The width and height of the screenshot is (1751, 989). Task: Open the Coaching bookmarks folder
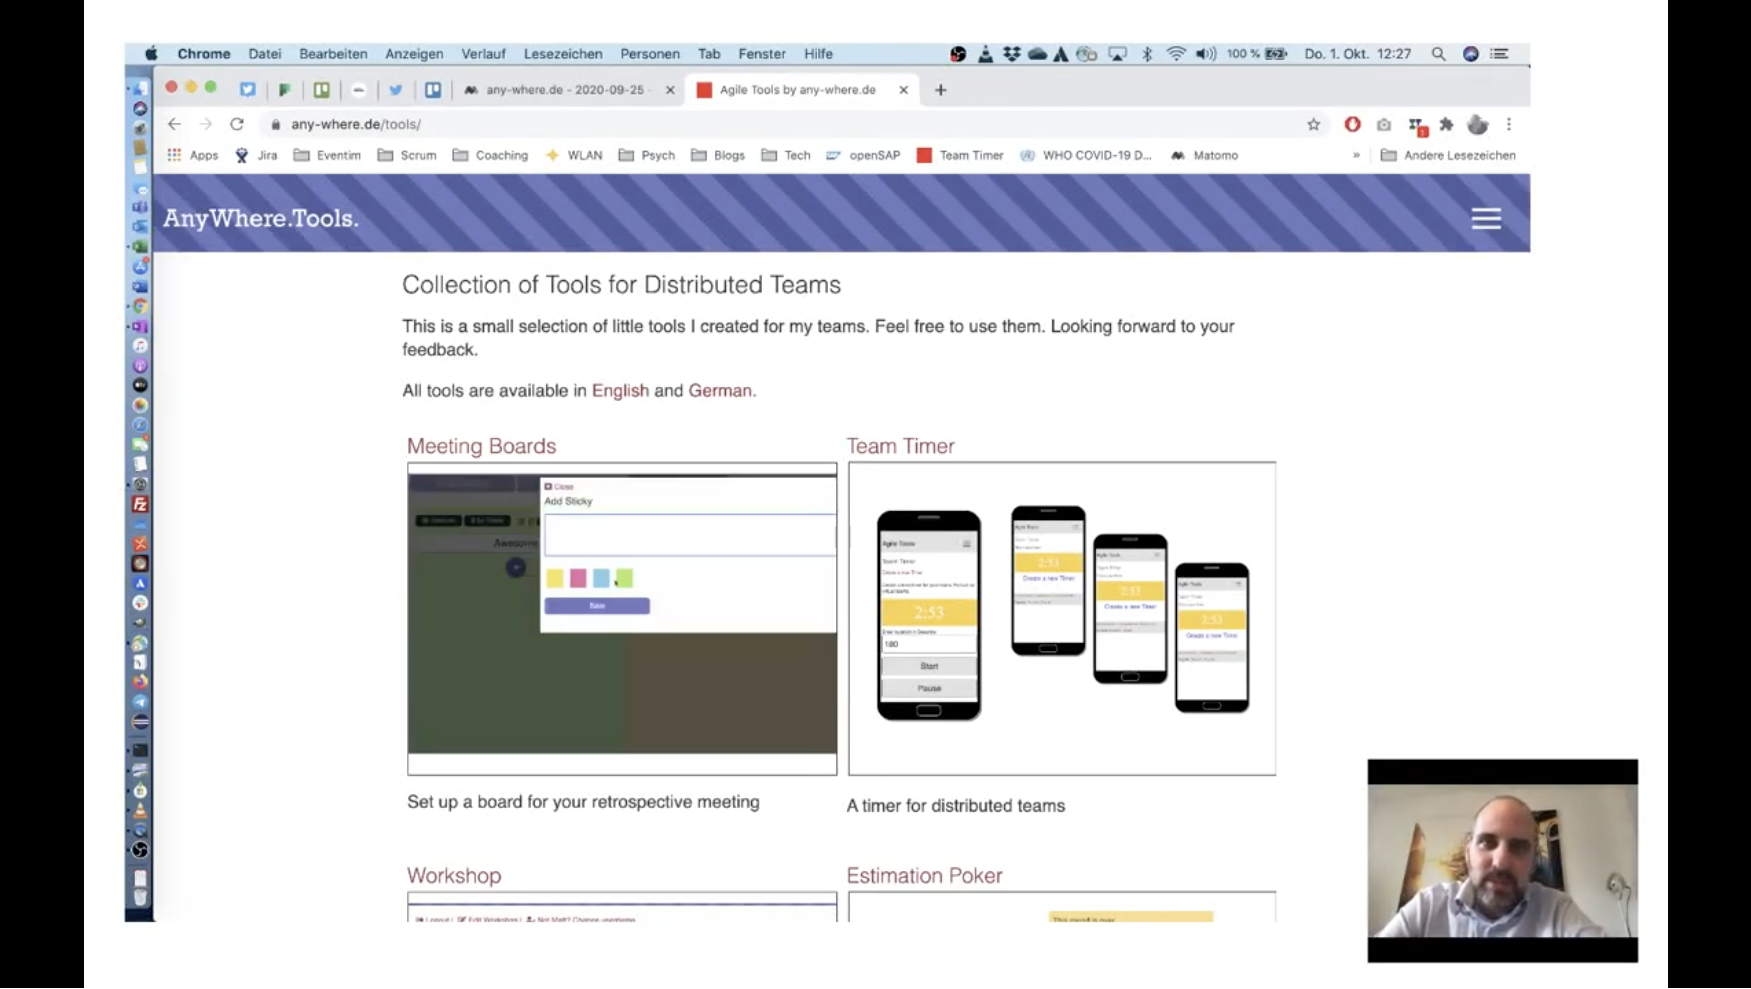click(490, 155)
